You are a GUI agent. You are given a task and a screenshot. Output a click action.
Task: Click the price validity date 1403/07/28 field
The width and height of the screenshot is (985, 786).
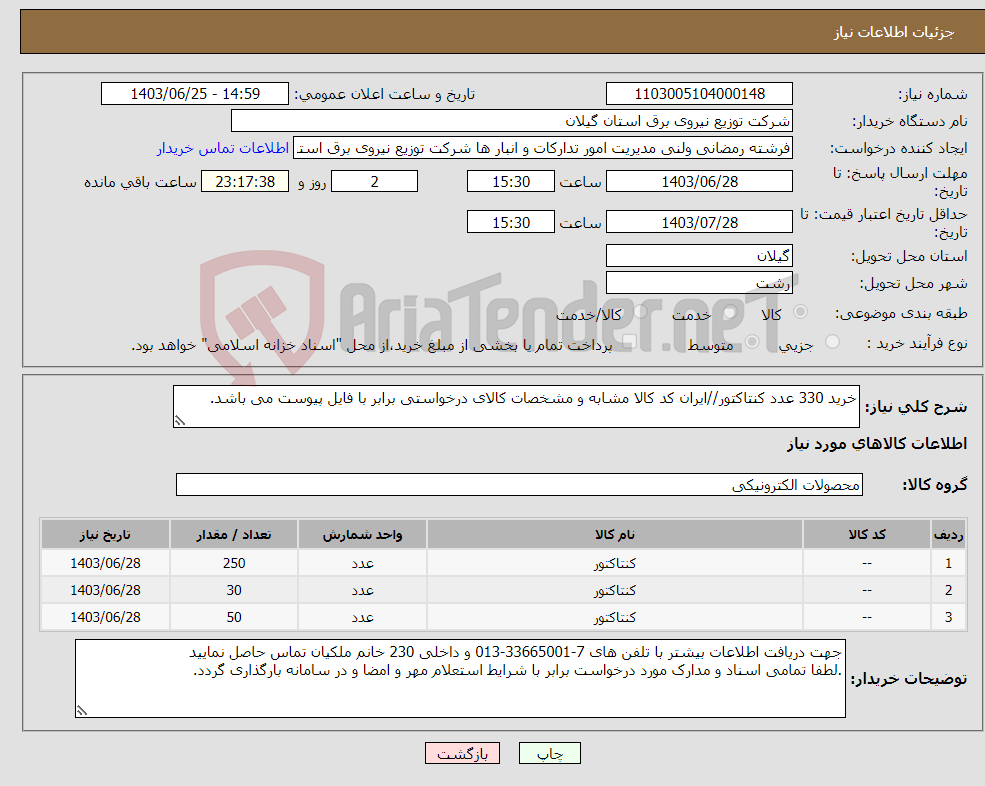[x=699, y=222]
